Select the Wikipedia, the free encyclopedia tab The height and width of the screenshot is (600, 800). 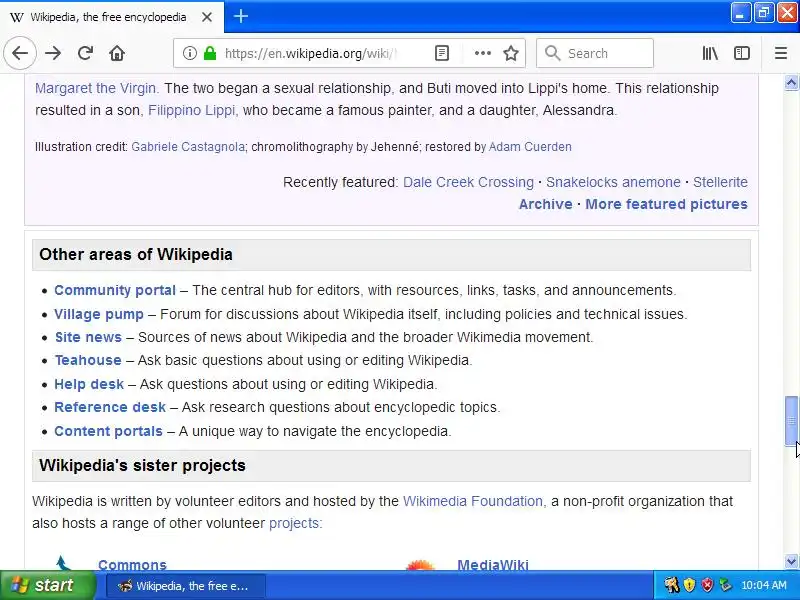click(111, 17)
